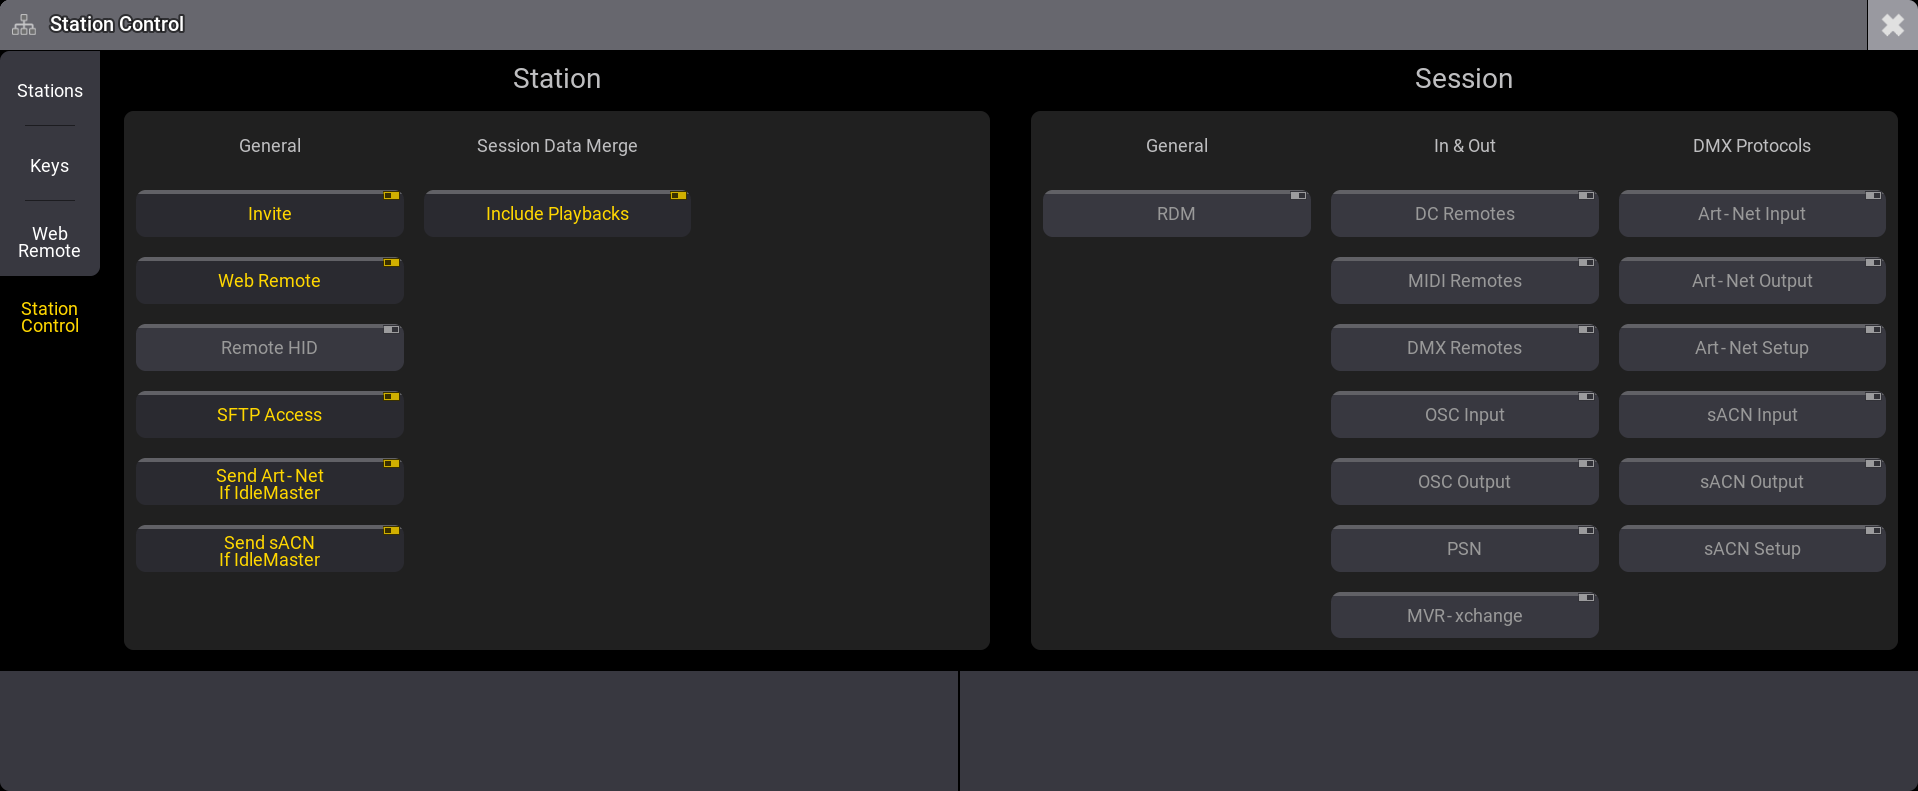Toggle Send Art-Net If IdleMaster

click(x=270, y=481)
